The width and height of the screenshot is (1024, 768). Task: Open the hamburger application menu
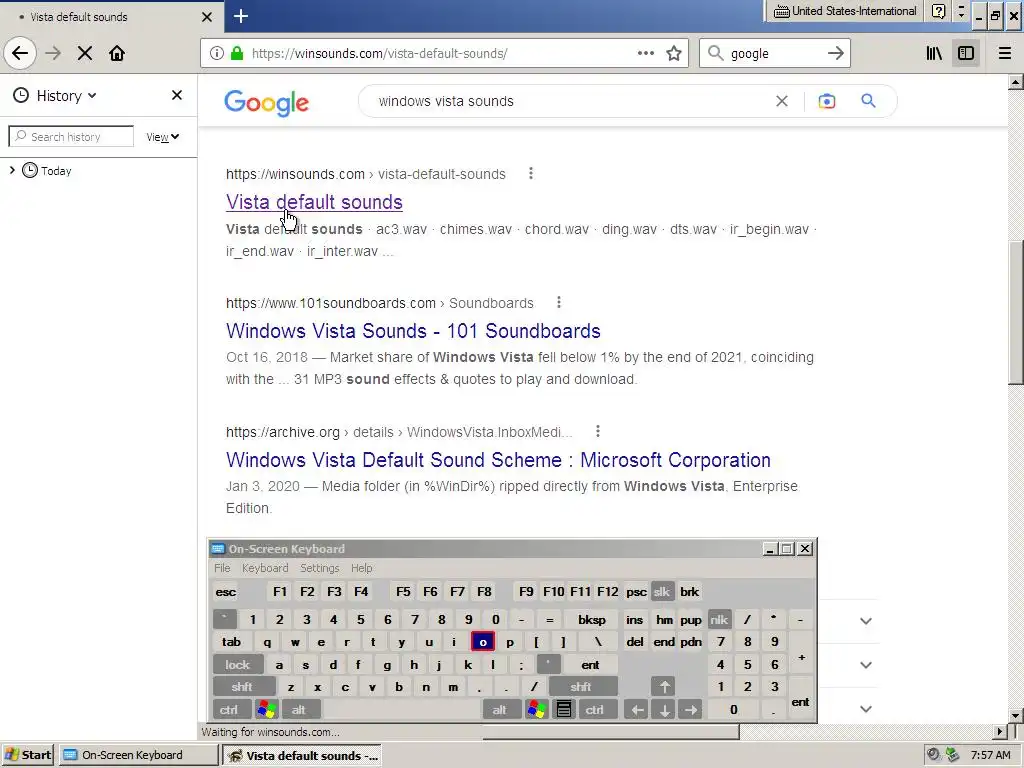(x=1005, y=54)
